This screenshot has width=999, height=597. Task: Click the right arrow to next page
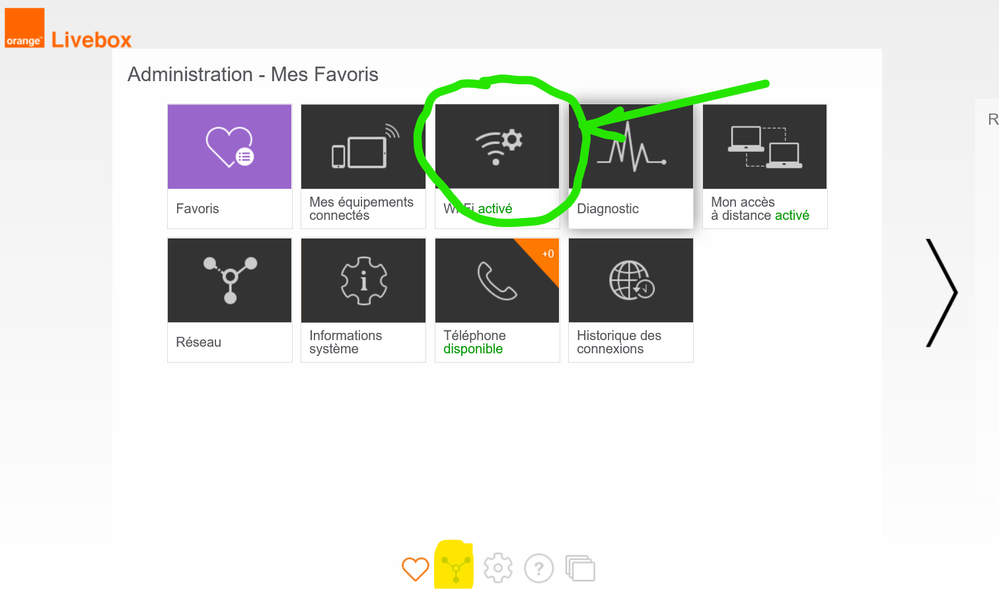pos(941,293)
